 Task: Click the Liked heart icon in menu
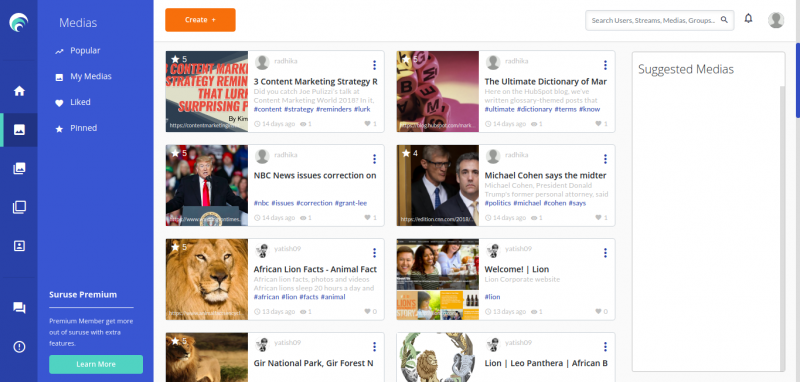point(59,103)
